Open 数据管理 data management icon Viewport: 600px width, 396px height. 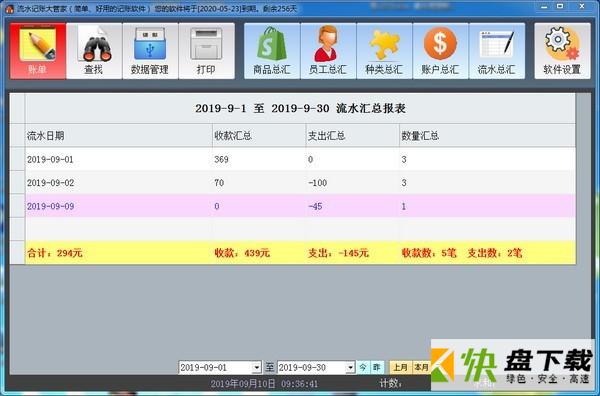tap(150, 51)
